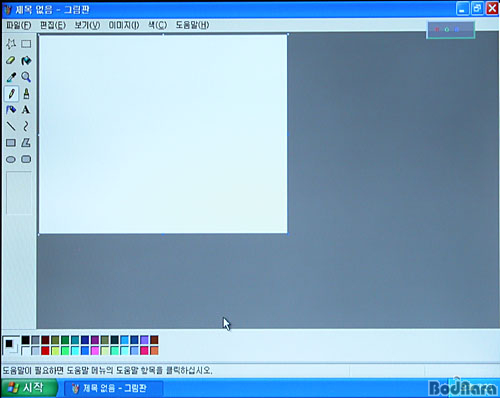500x398 pixels.
Task: Choose the Brush tool
Action: 26,94
